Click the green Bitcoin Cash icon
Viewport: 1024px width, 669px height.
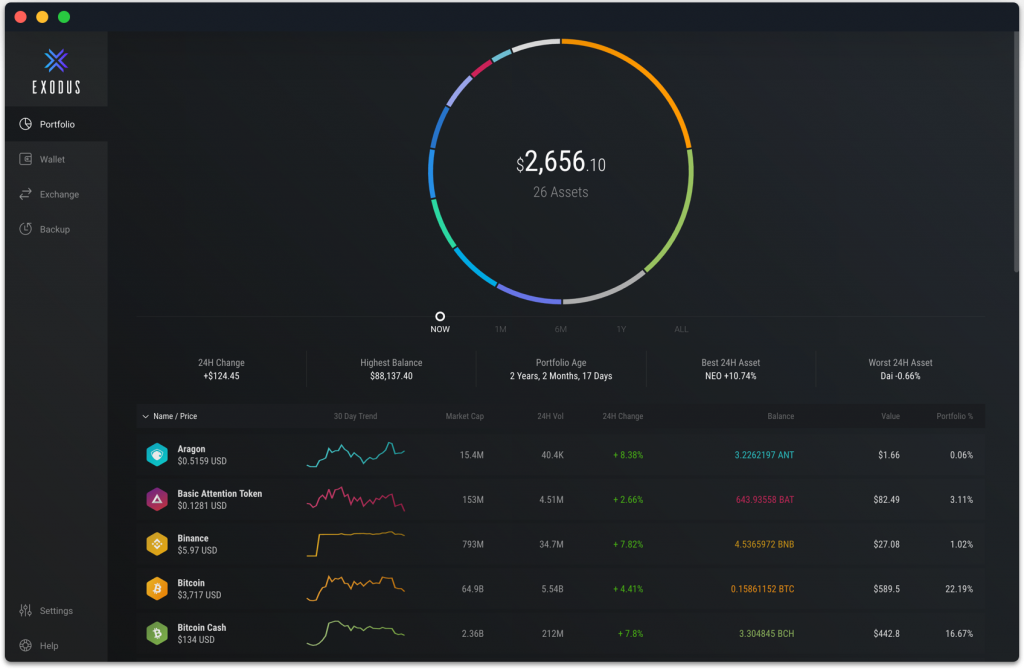[157, 633]
